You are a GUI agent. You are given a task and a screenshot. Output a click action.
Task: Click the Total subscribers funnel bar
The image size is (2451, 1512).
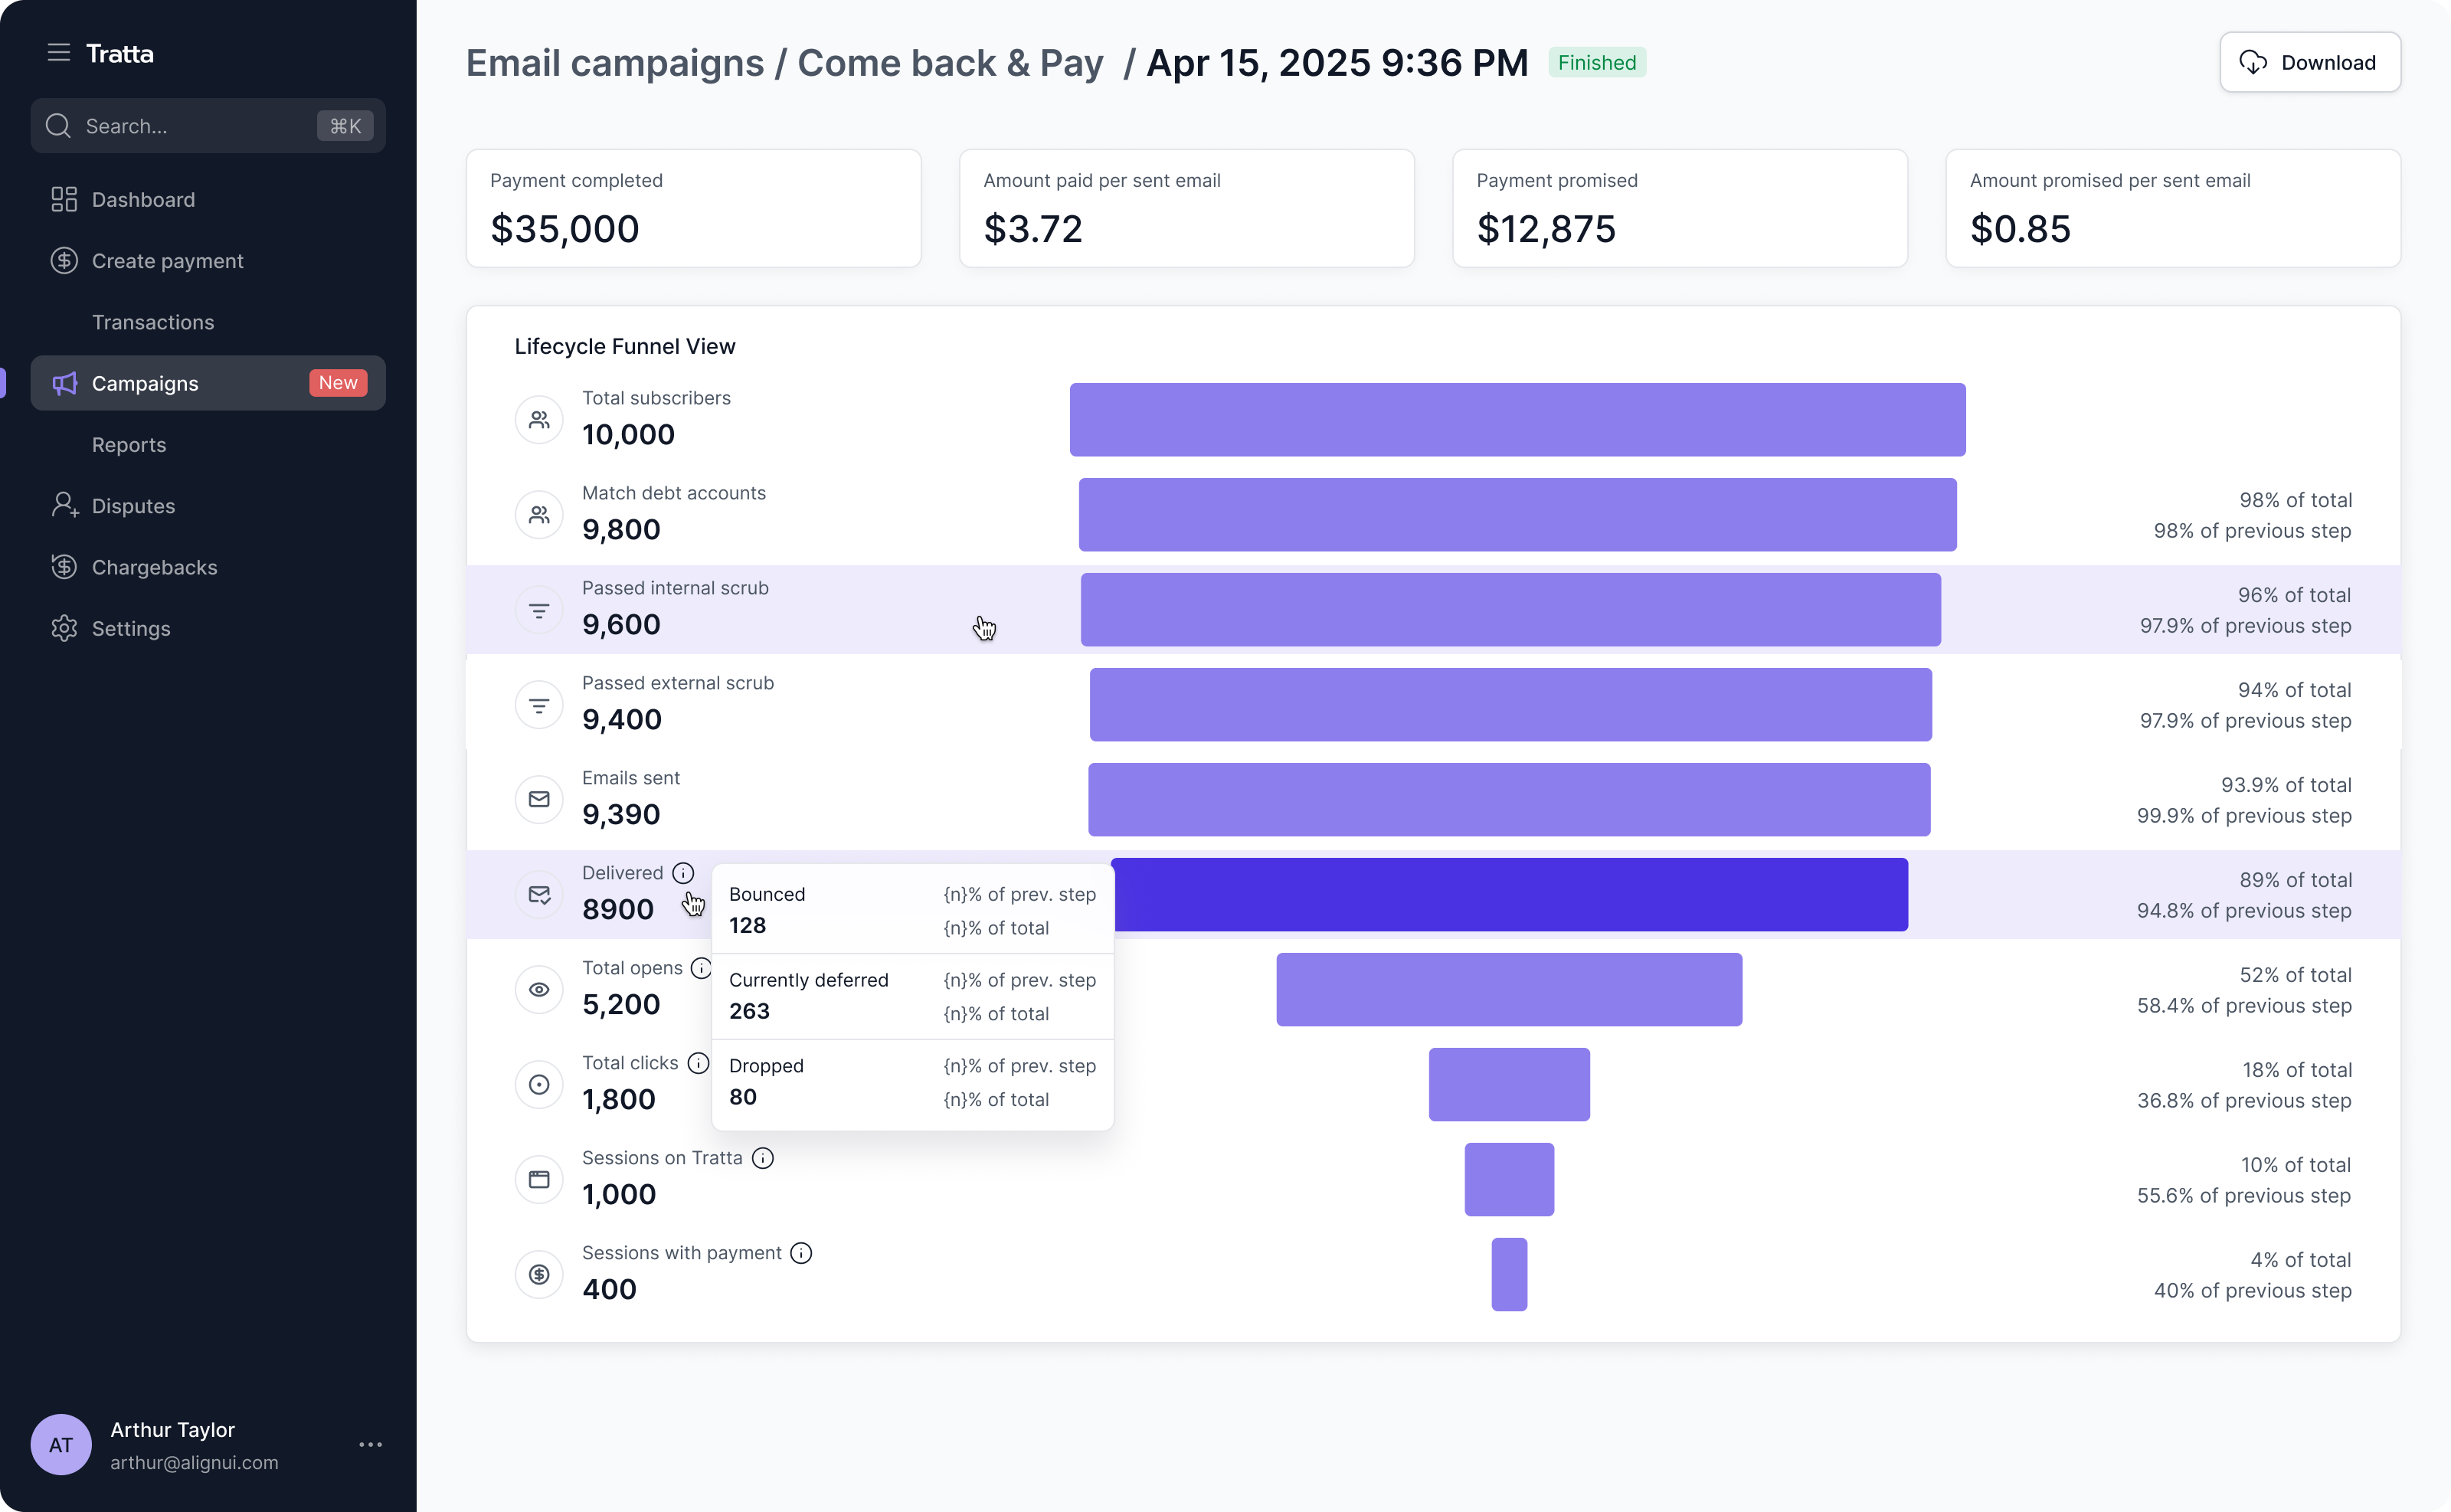[x=1517, y=419]
